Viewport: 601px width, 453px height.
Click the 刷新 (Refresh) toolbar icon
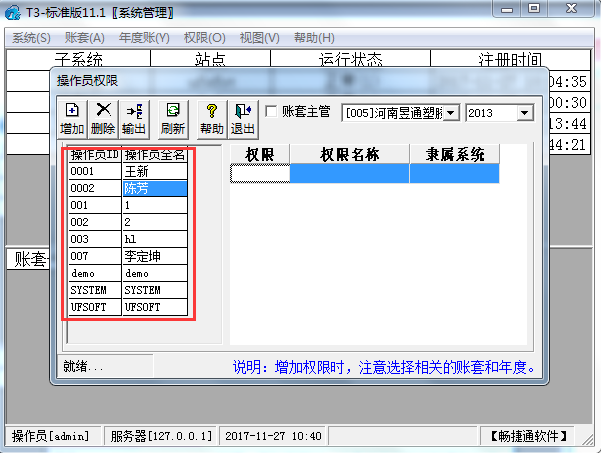(x=173, y=119)
